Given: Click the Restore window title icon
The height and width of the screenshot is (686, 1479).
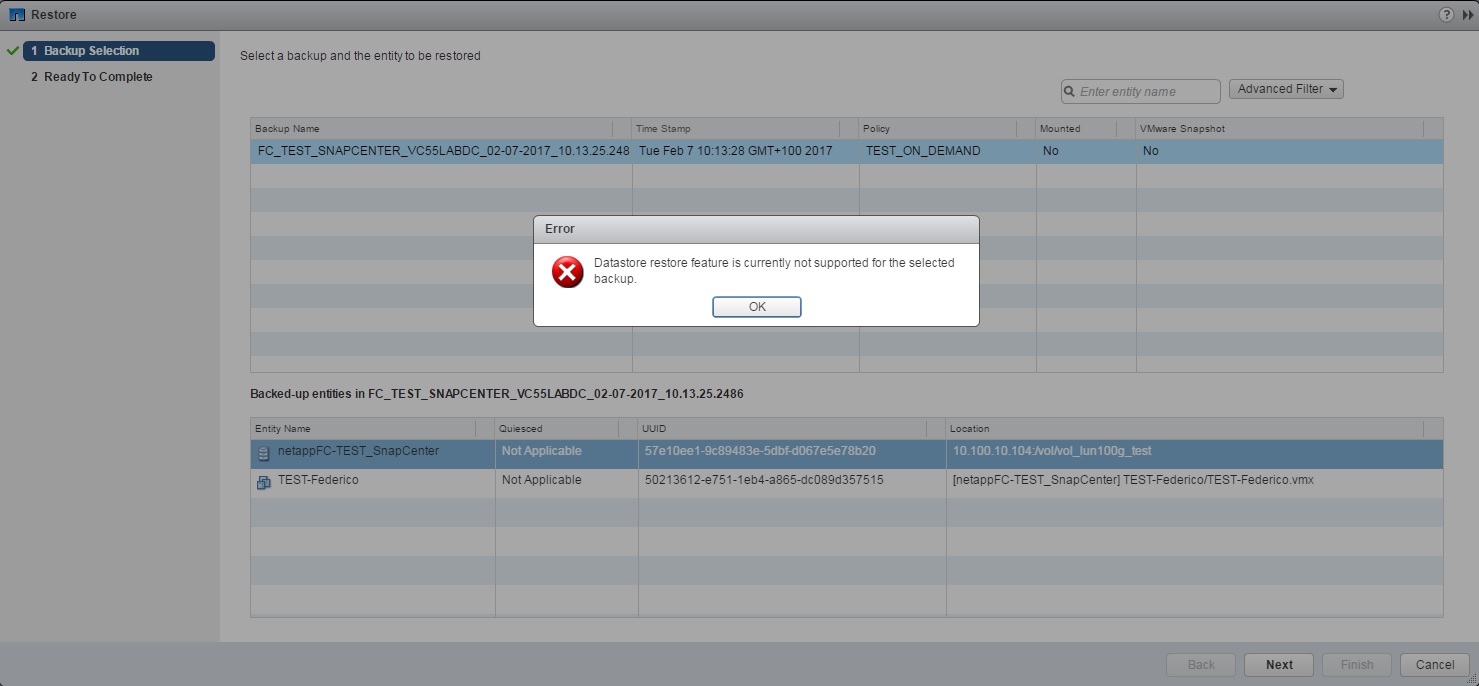Looking at the screenshot, I should coord(16,15).
